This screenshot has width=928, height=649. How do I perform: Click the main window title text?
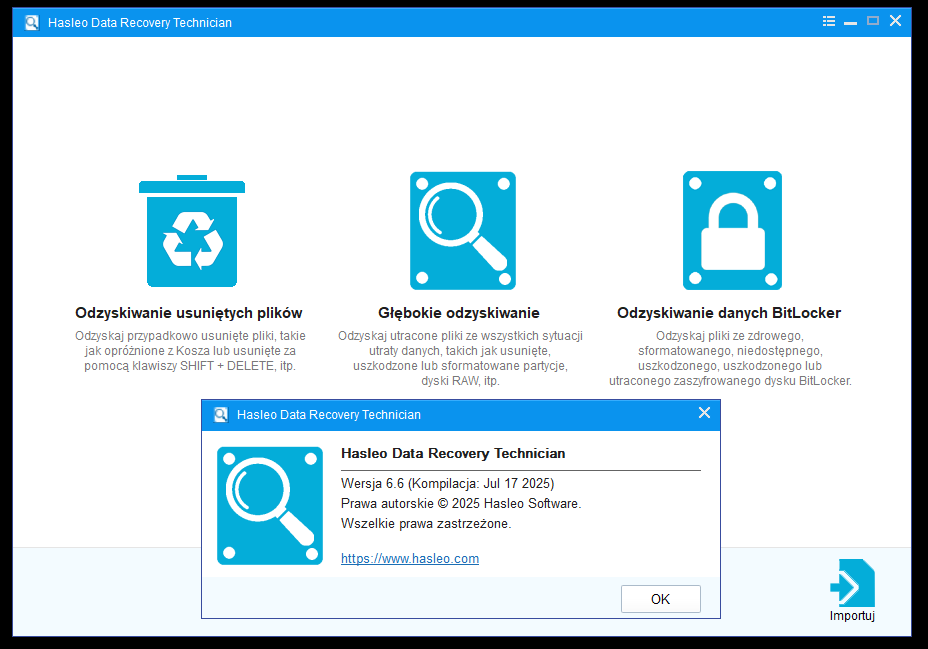[140, 22]
